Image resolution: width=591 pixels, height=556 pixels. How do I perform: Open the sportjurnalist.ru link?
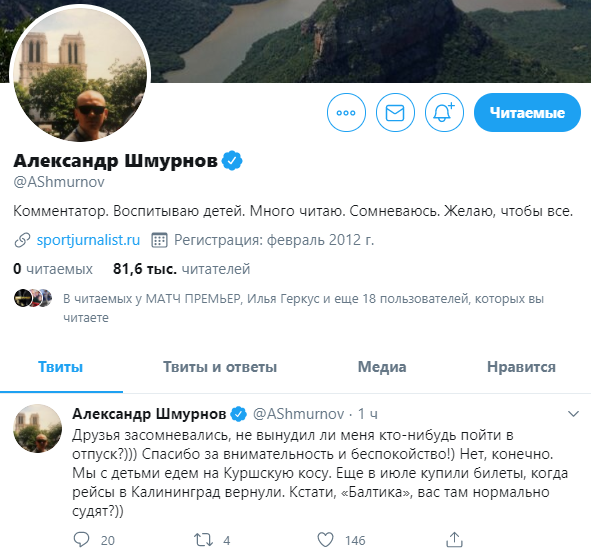88,240
